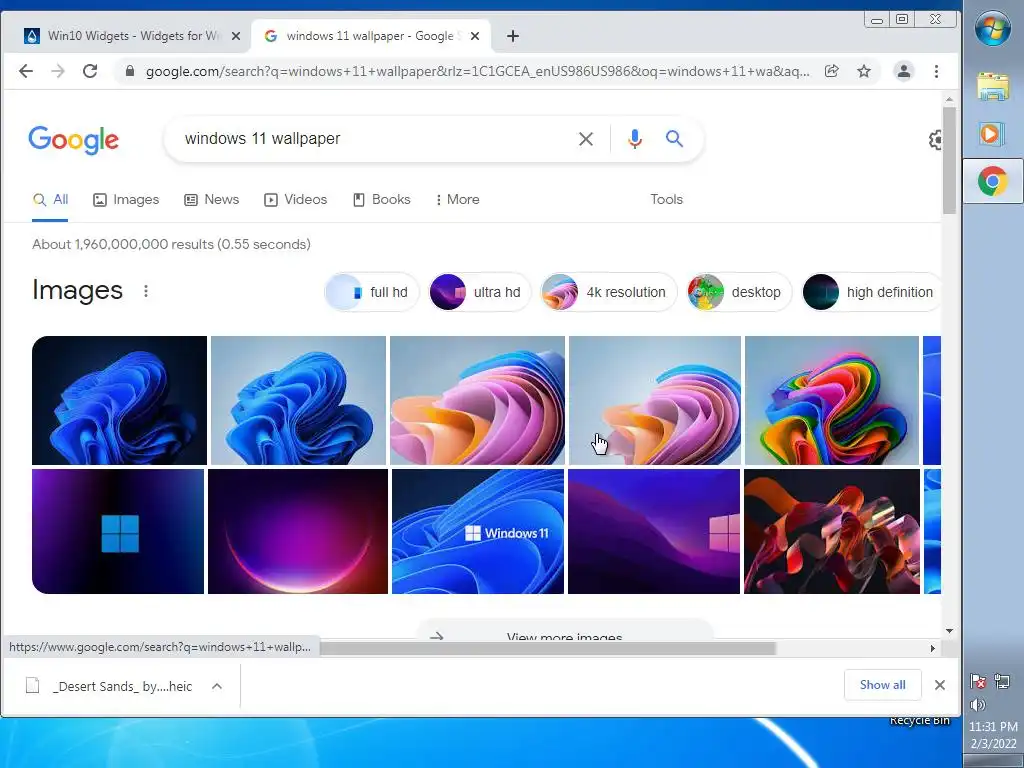Start voice search with the microphone
The width and height of the screenshot is (1024, 768).
point(635,138)
